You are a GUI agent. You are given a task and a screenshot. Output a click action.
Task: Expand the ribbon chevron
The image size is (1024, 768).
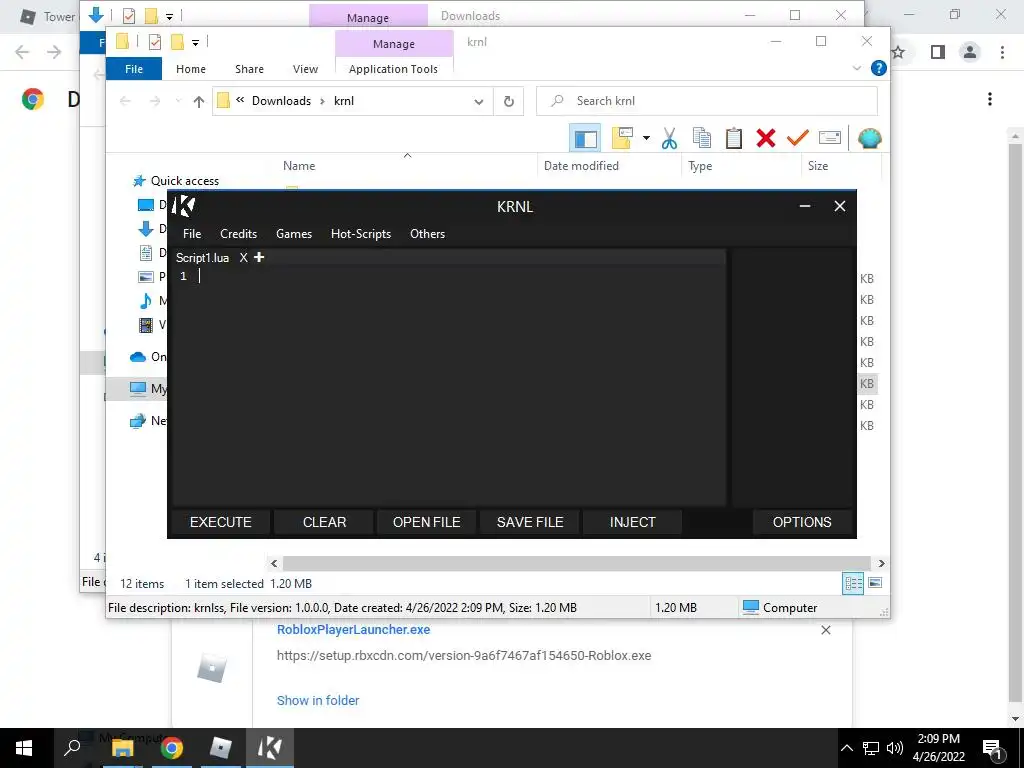[x=857, y=68]
